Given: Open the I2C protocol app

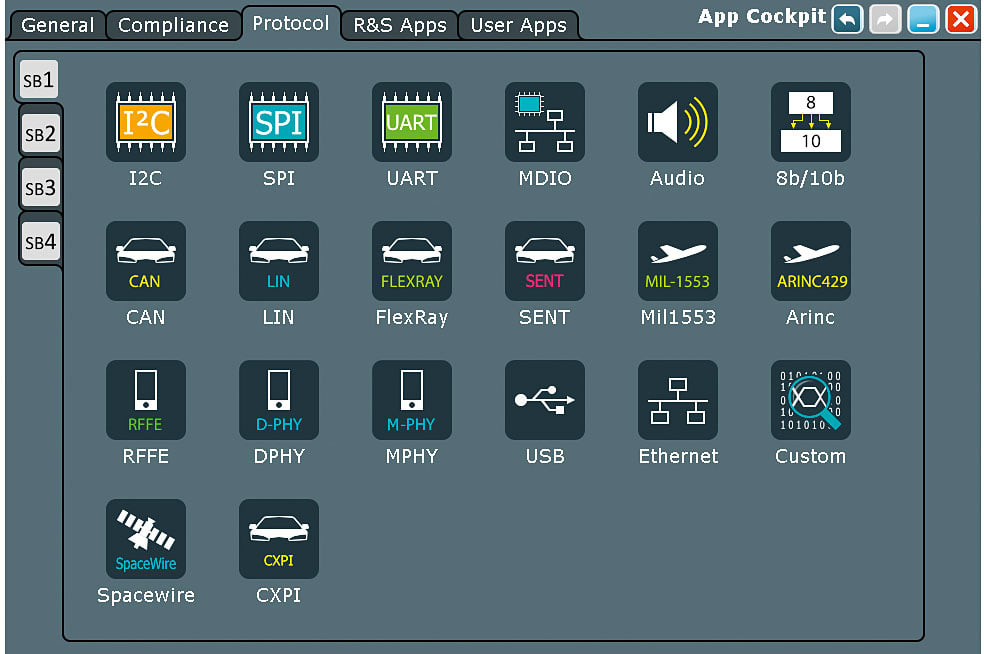Looking at the screenshot, I should 145,122.
